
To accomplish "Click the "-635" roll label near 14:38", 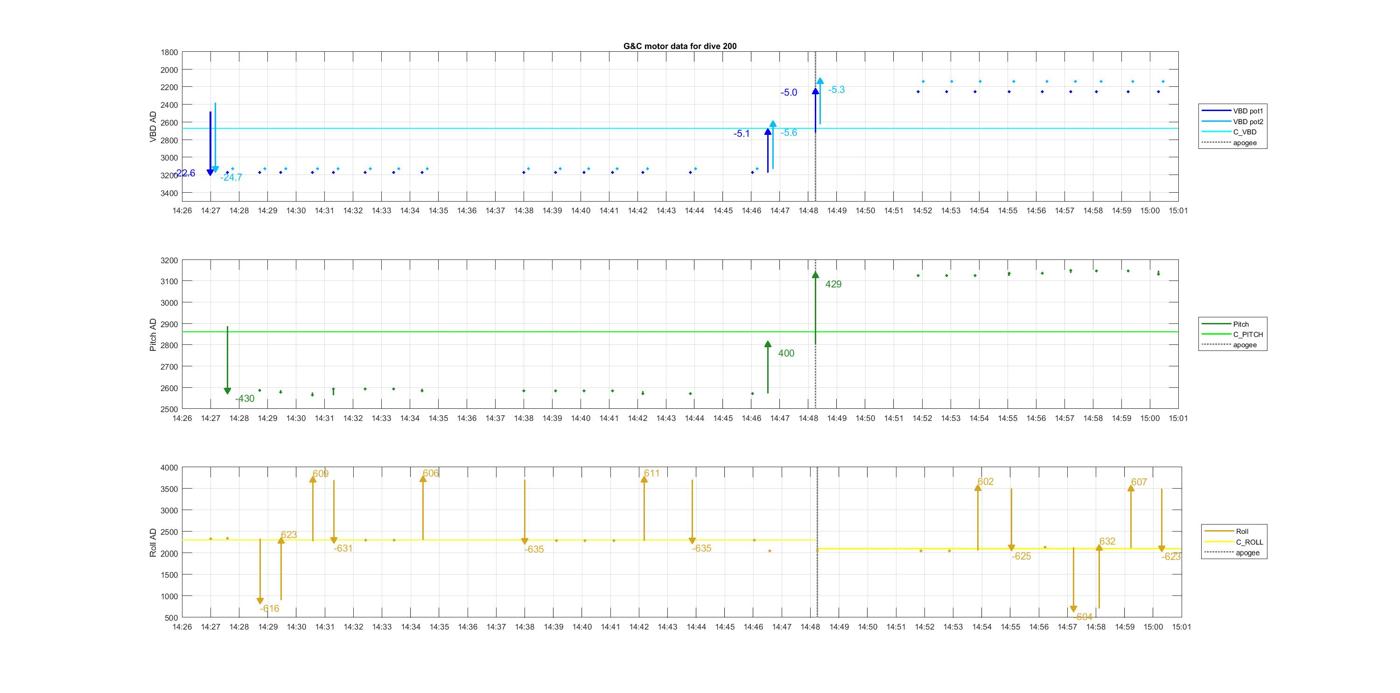I will tap(534, 549).
